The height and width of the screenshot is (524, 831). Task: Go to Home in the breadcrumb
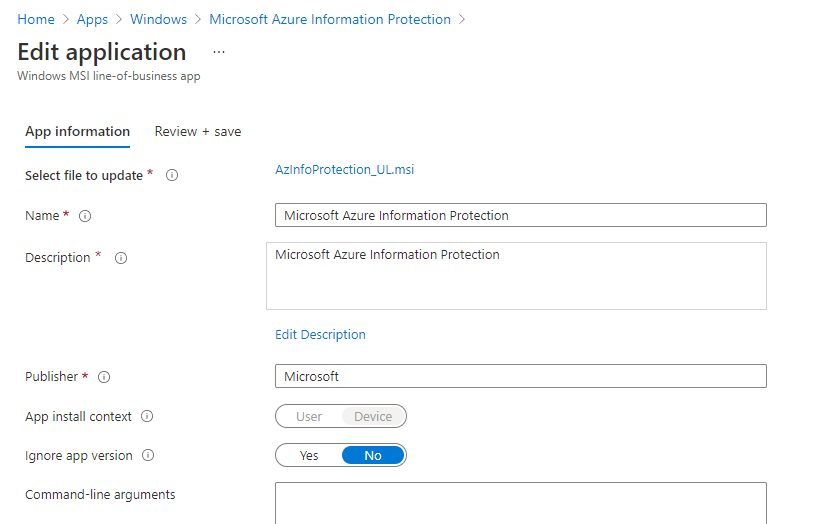(36, 19)
